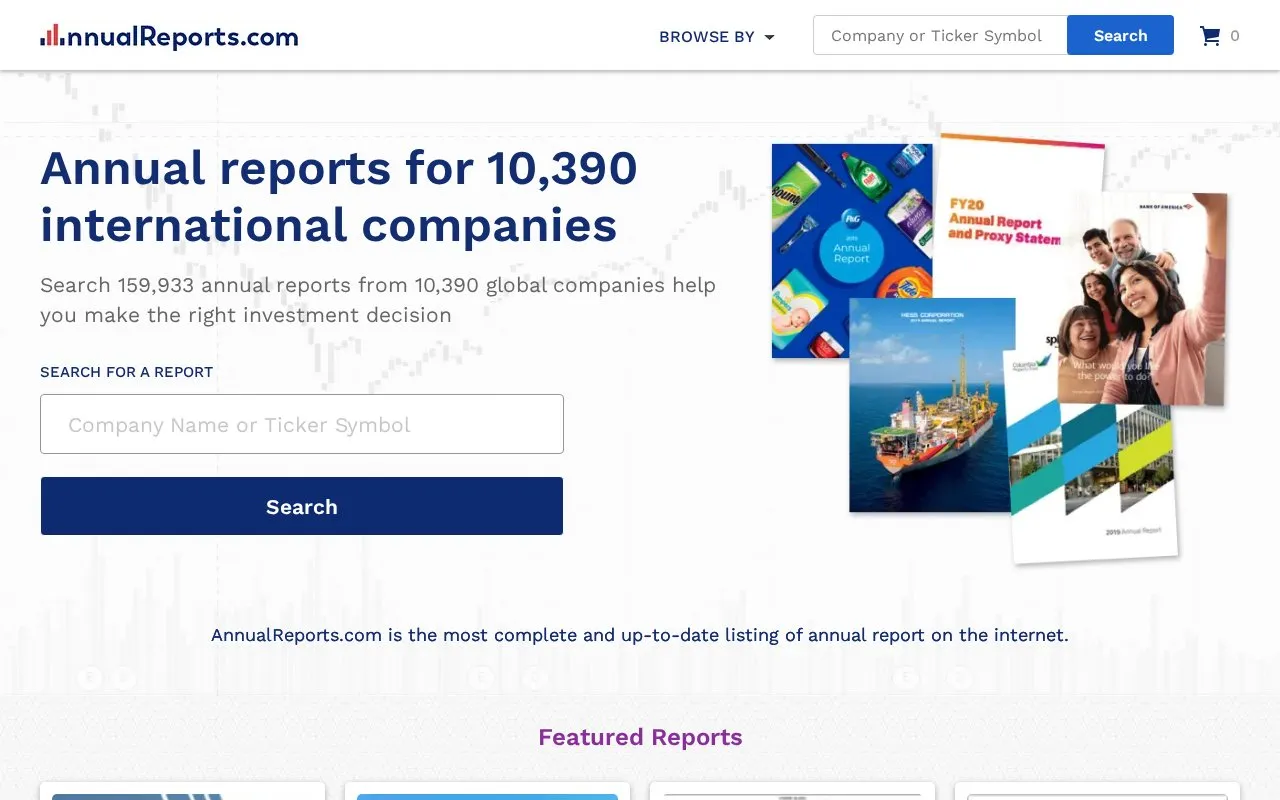Focus header Company or Ticker Symbol field
The height and width of the screenshot is (800, 1280).
[940, 35]
